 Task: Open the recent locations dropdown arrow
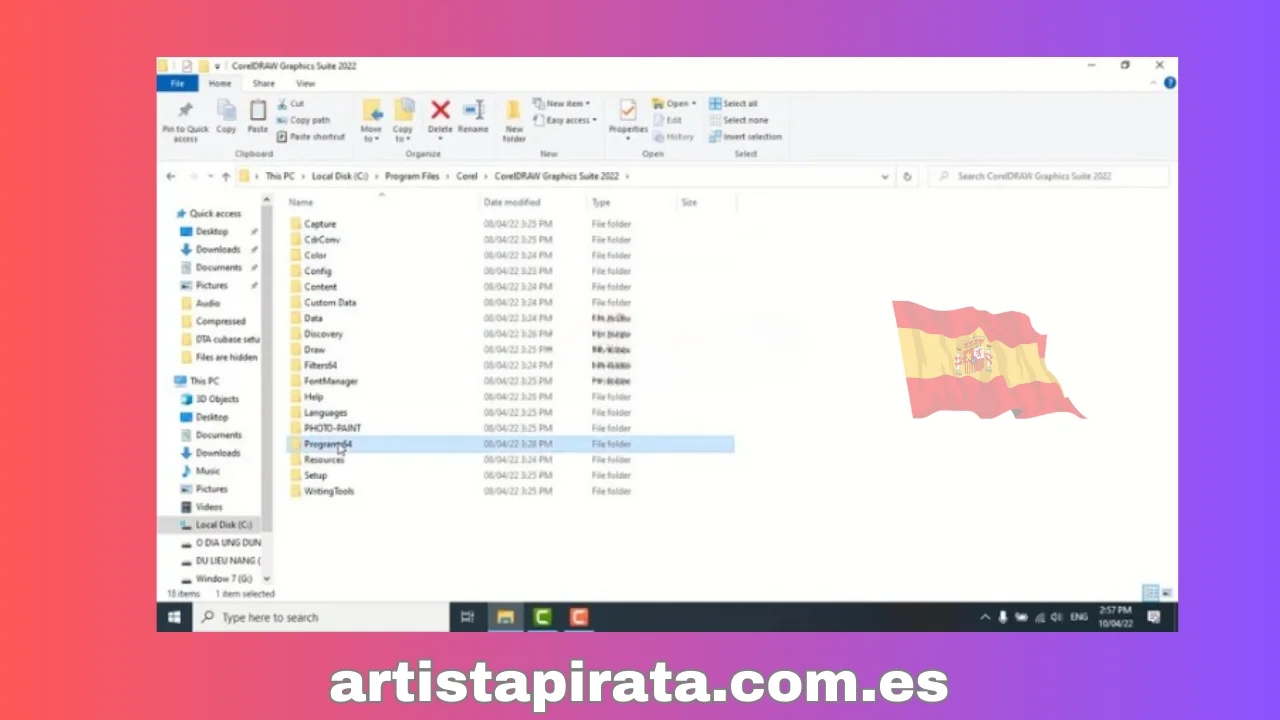211,177
